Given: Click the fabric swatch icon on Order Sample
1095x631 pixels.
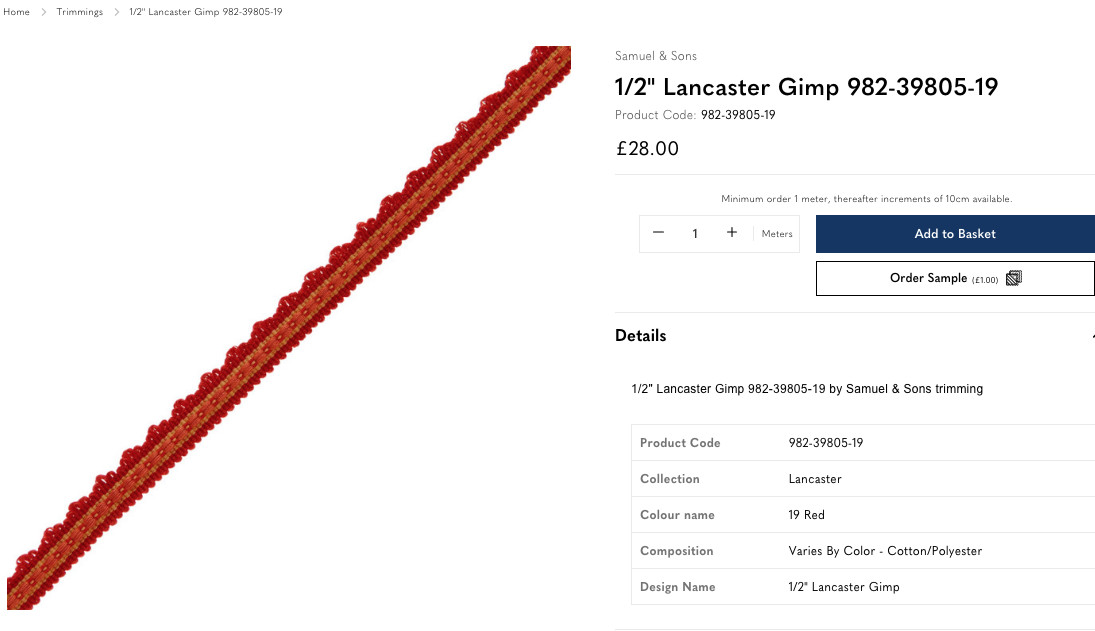Looking at the screenshot, I should point(1014,278).
